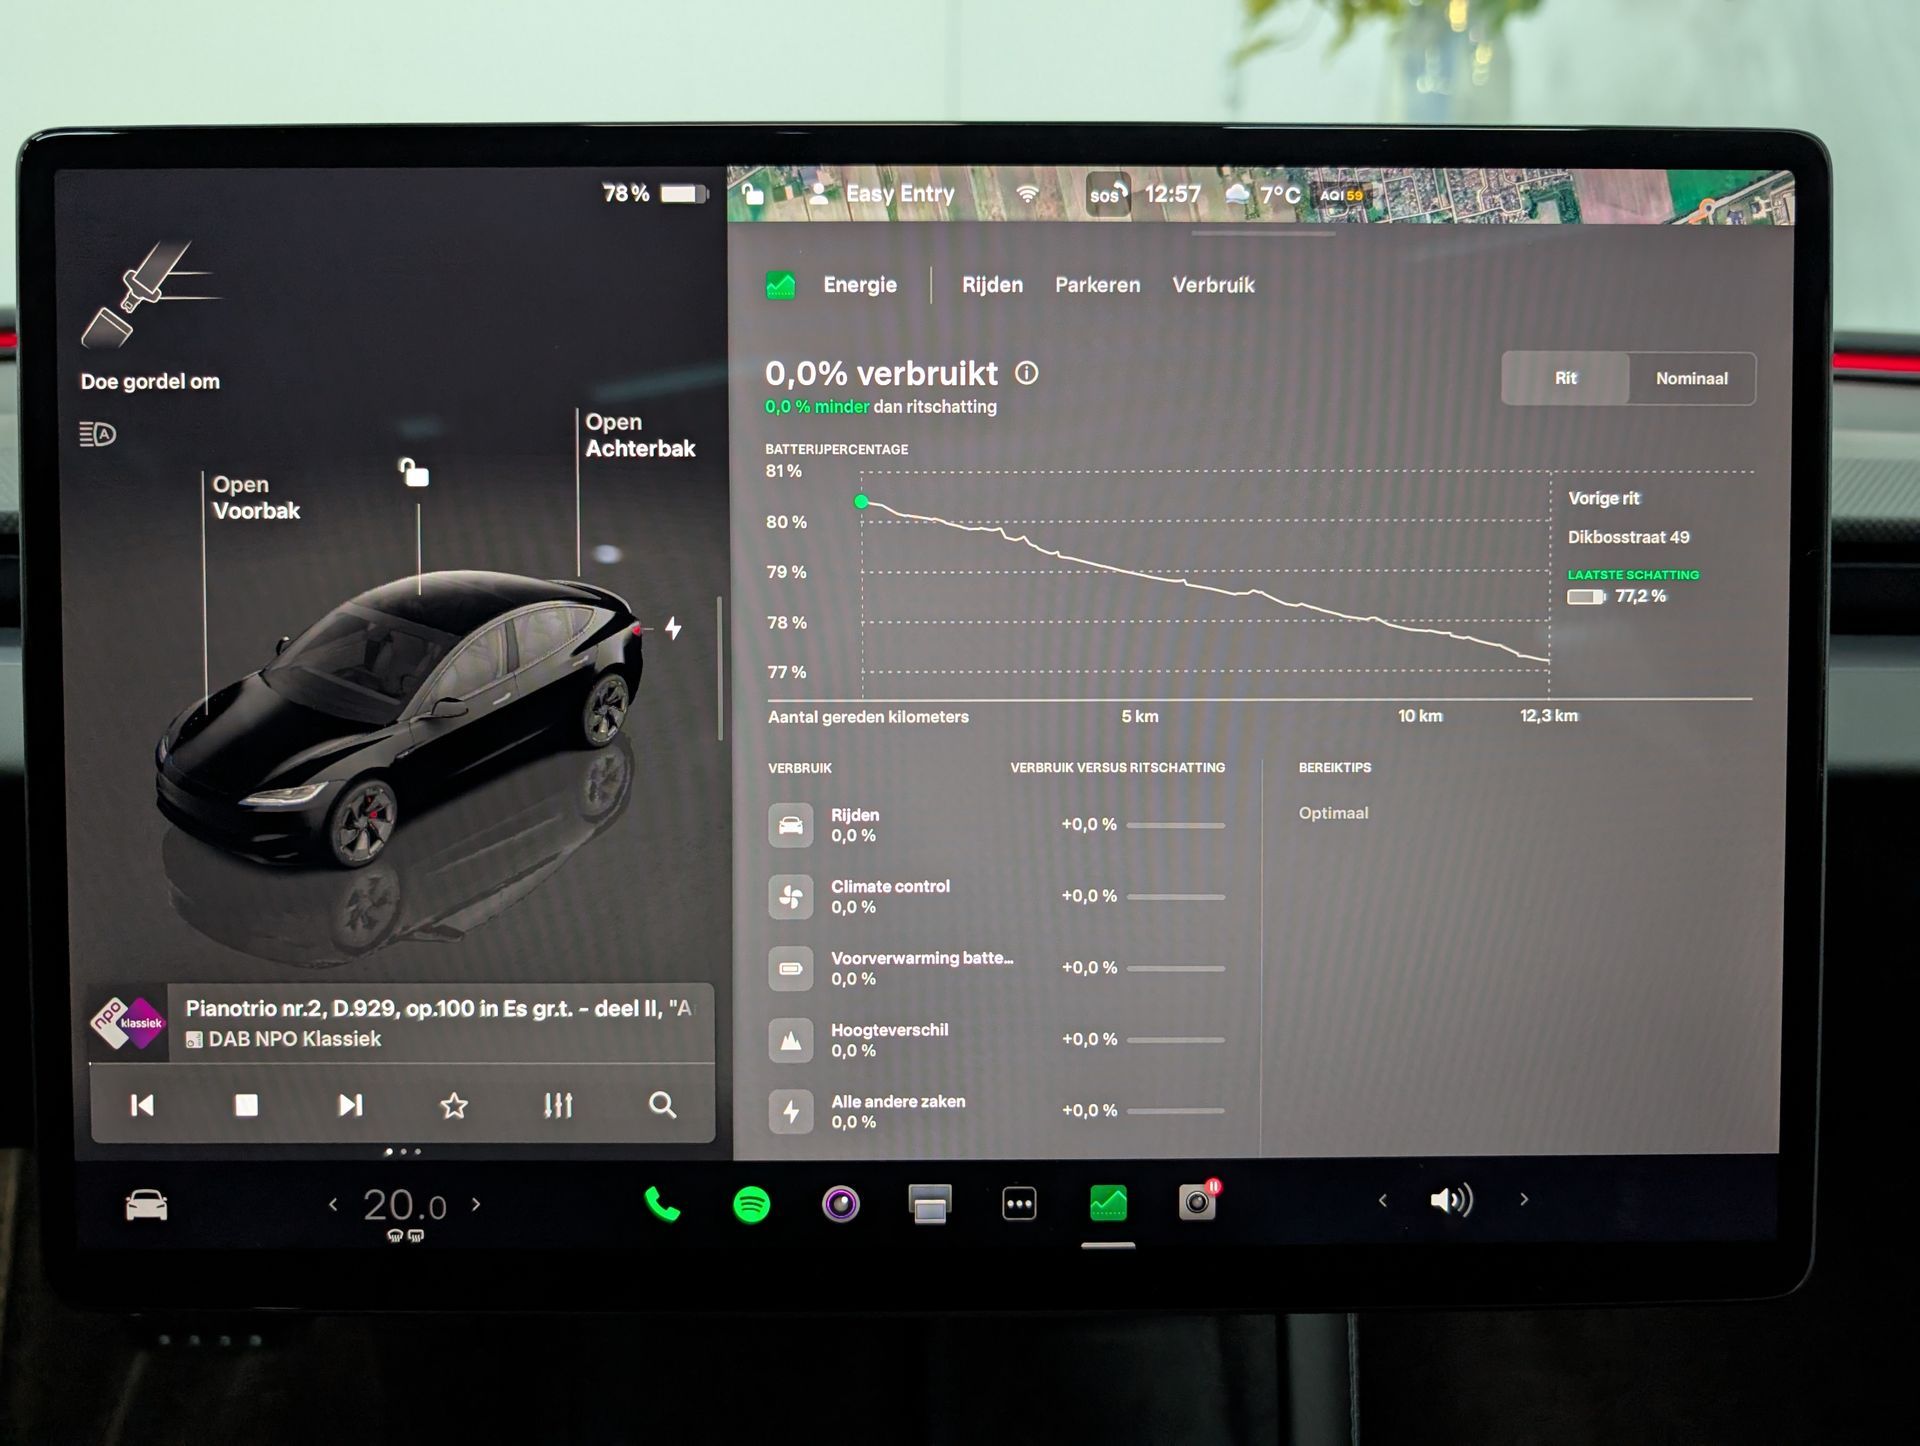This screenshot has height=1446, width=1920.
Task: Open the phone app
Action: (661, 1204)
